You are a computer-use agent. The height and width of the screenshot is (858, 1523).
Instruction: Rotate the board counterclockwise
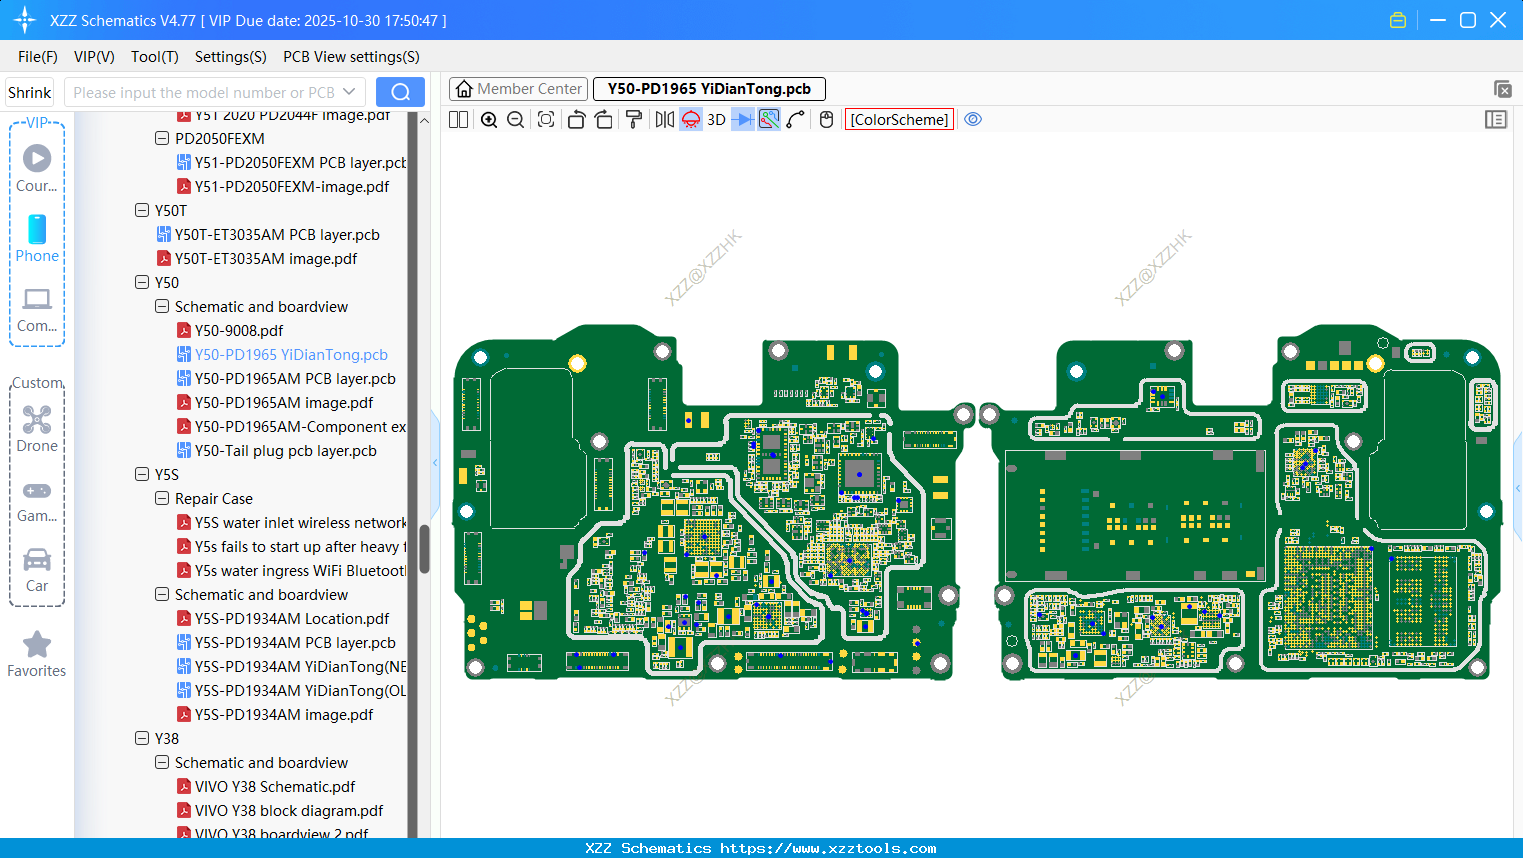576,120
